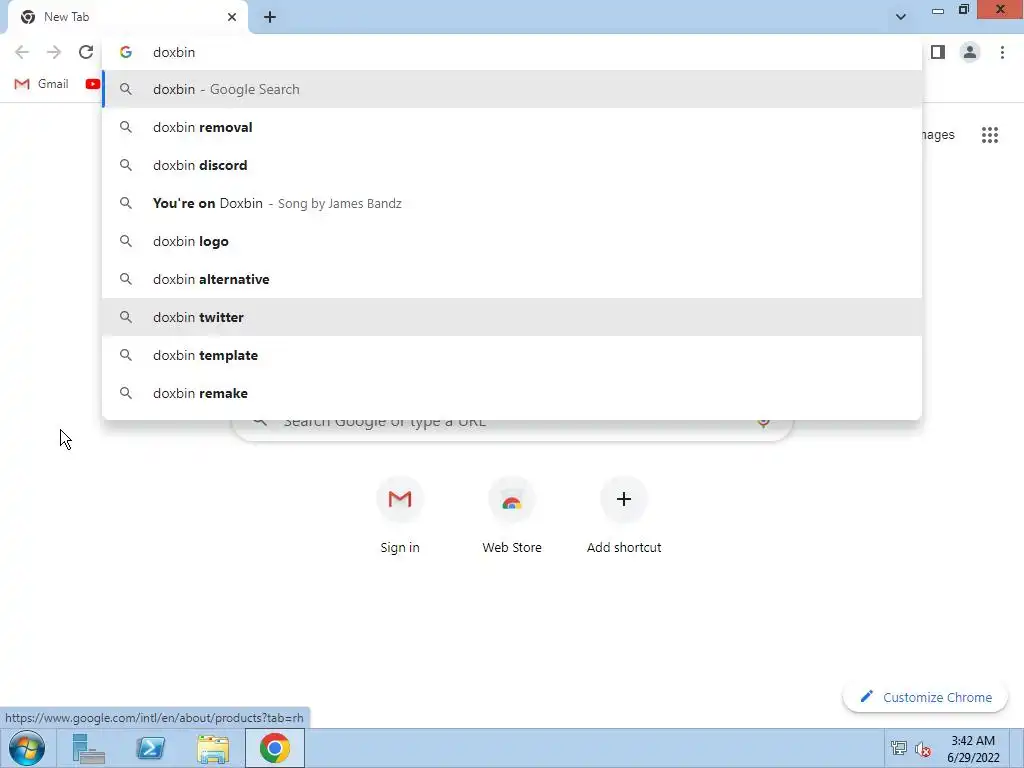
Task: Select 'doxbin - Google Search' suggestion
Action: pos(512,89)
